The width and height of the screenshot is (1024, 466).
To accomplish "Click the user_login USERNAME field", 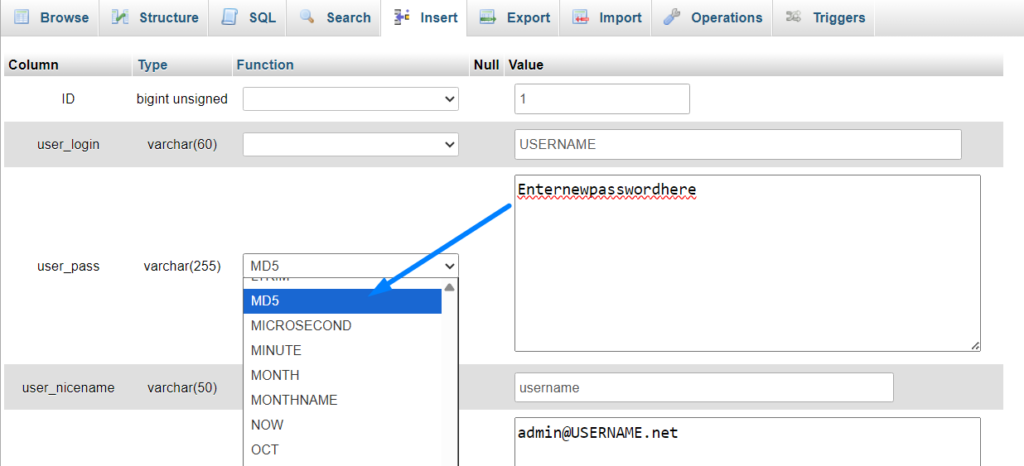I will click(x=738, y=144).
